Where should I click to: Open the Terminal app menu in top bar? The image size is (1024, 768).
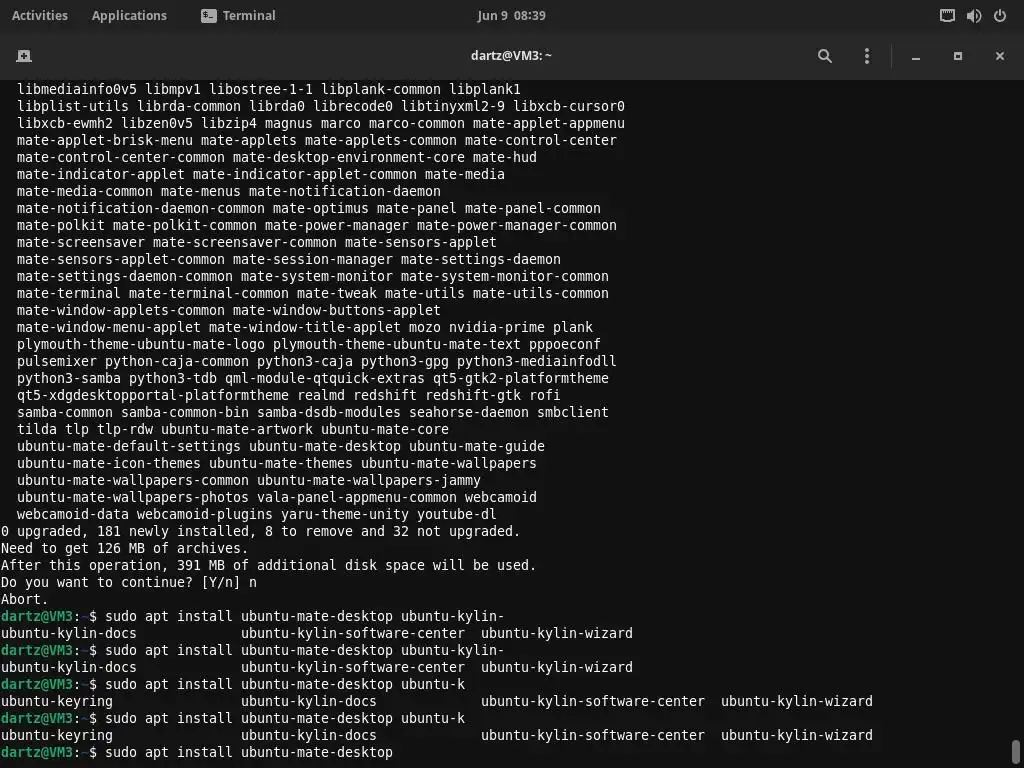pos(238,16)
